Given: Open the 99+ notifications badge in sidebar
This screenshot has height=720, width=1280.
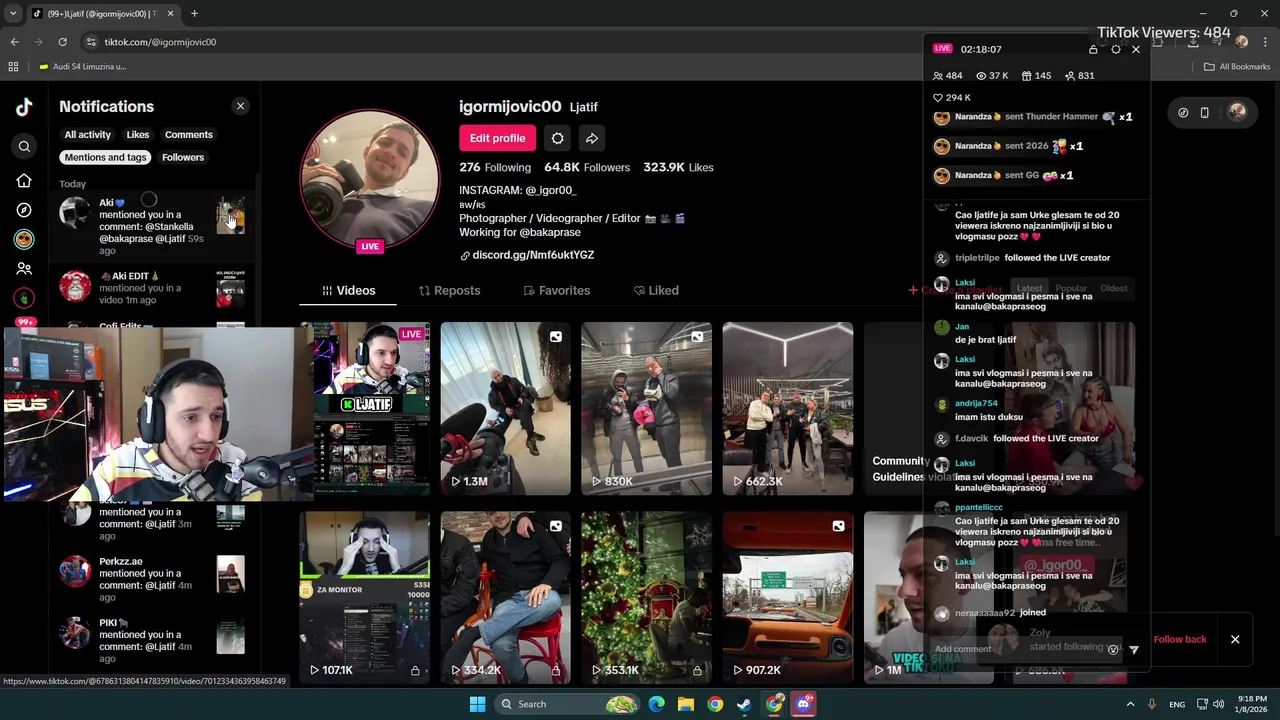Looking at the screenshot, I should [25, 322].
